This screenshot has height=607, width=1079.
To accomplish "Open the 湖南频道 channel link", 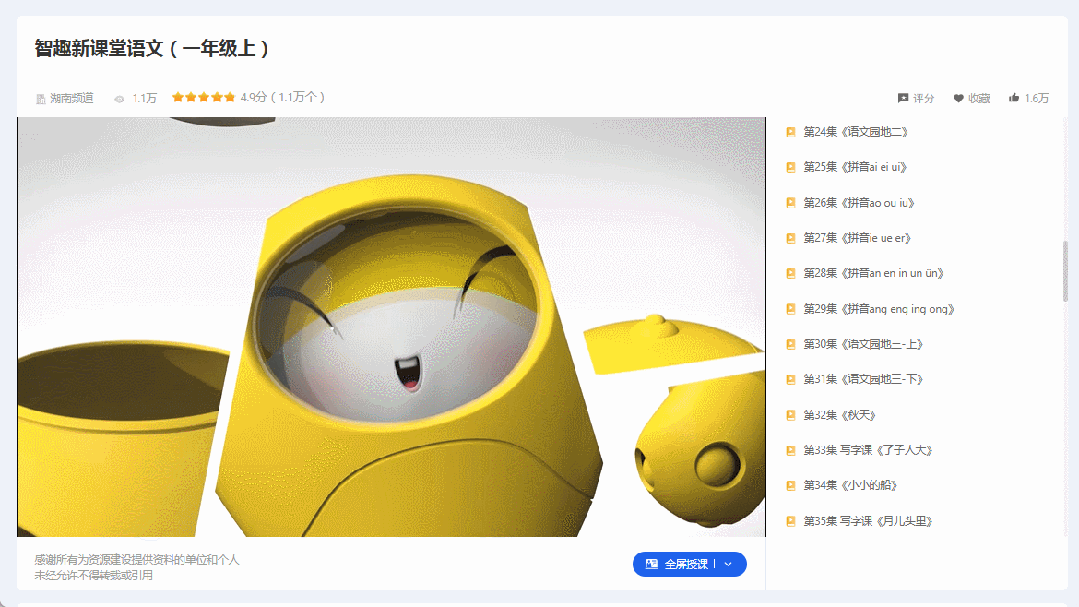I will point(72,98).
